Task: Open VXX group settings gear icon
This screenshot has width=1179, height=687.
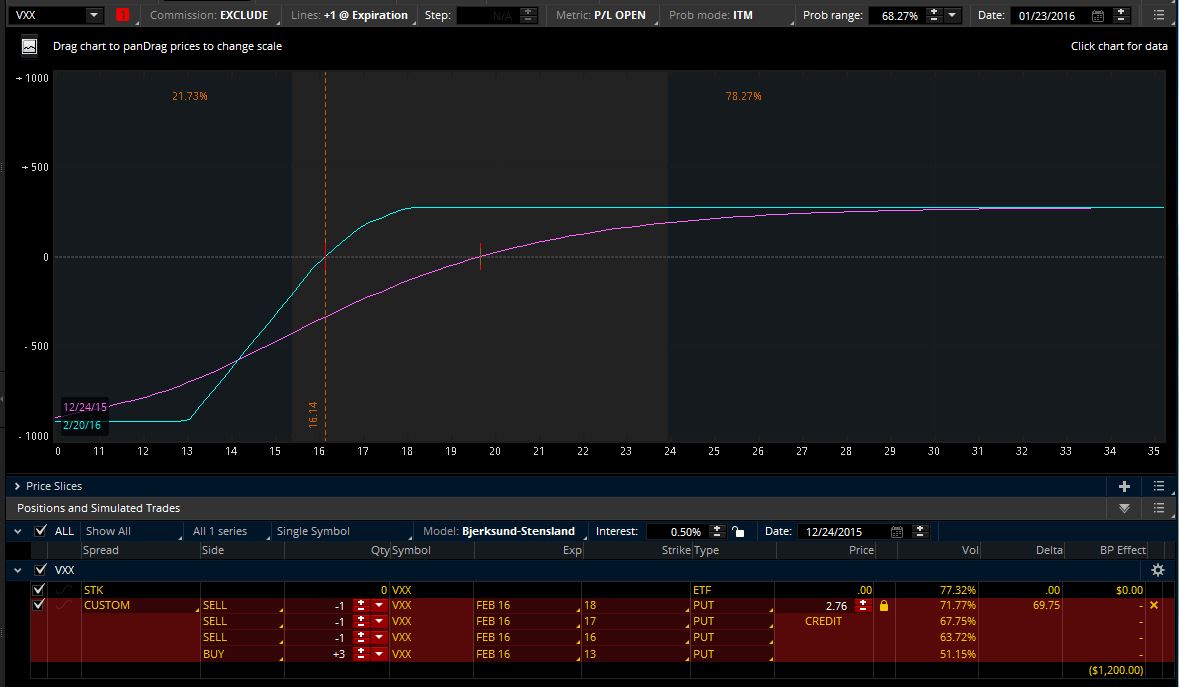Action: click(x=1157, y=570)
